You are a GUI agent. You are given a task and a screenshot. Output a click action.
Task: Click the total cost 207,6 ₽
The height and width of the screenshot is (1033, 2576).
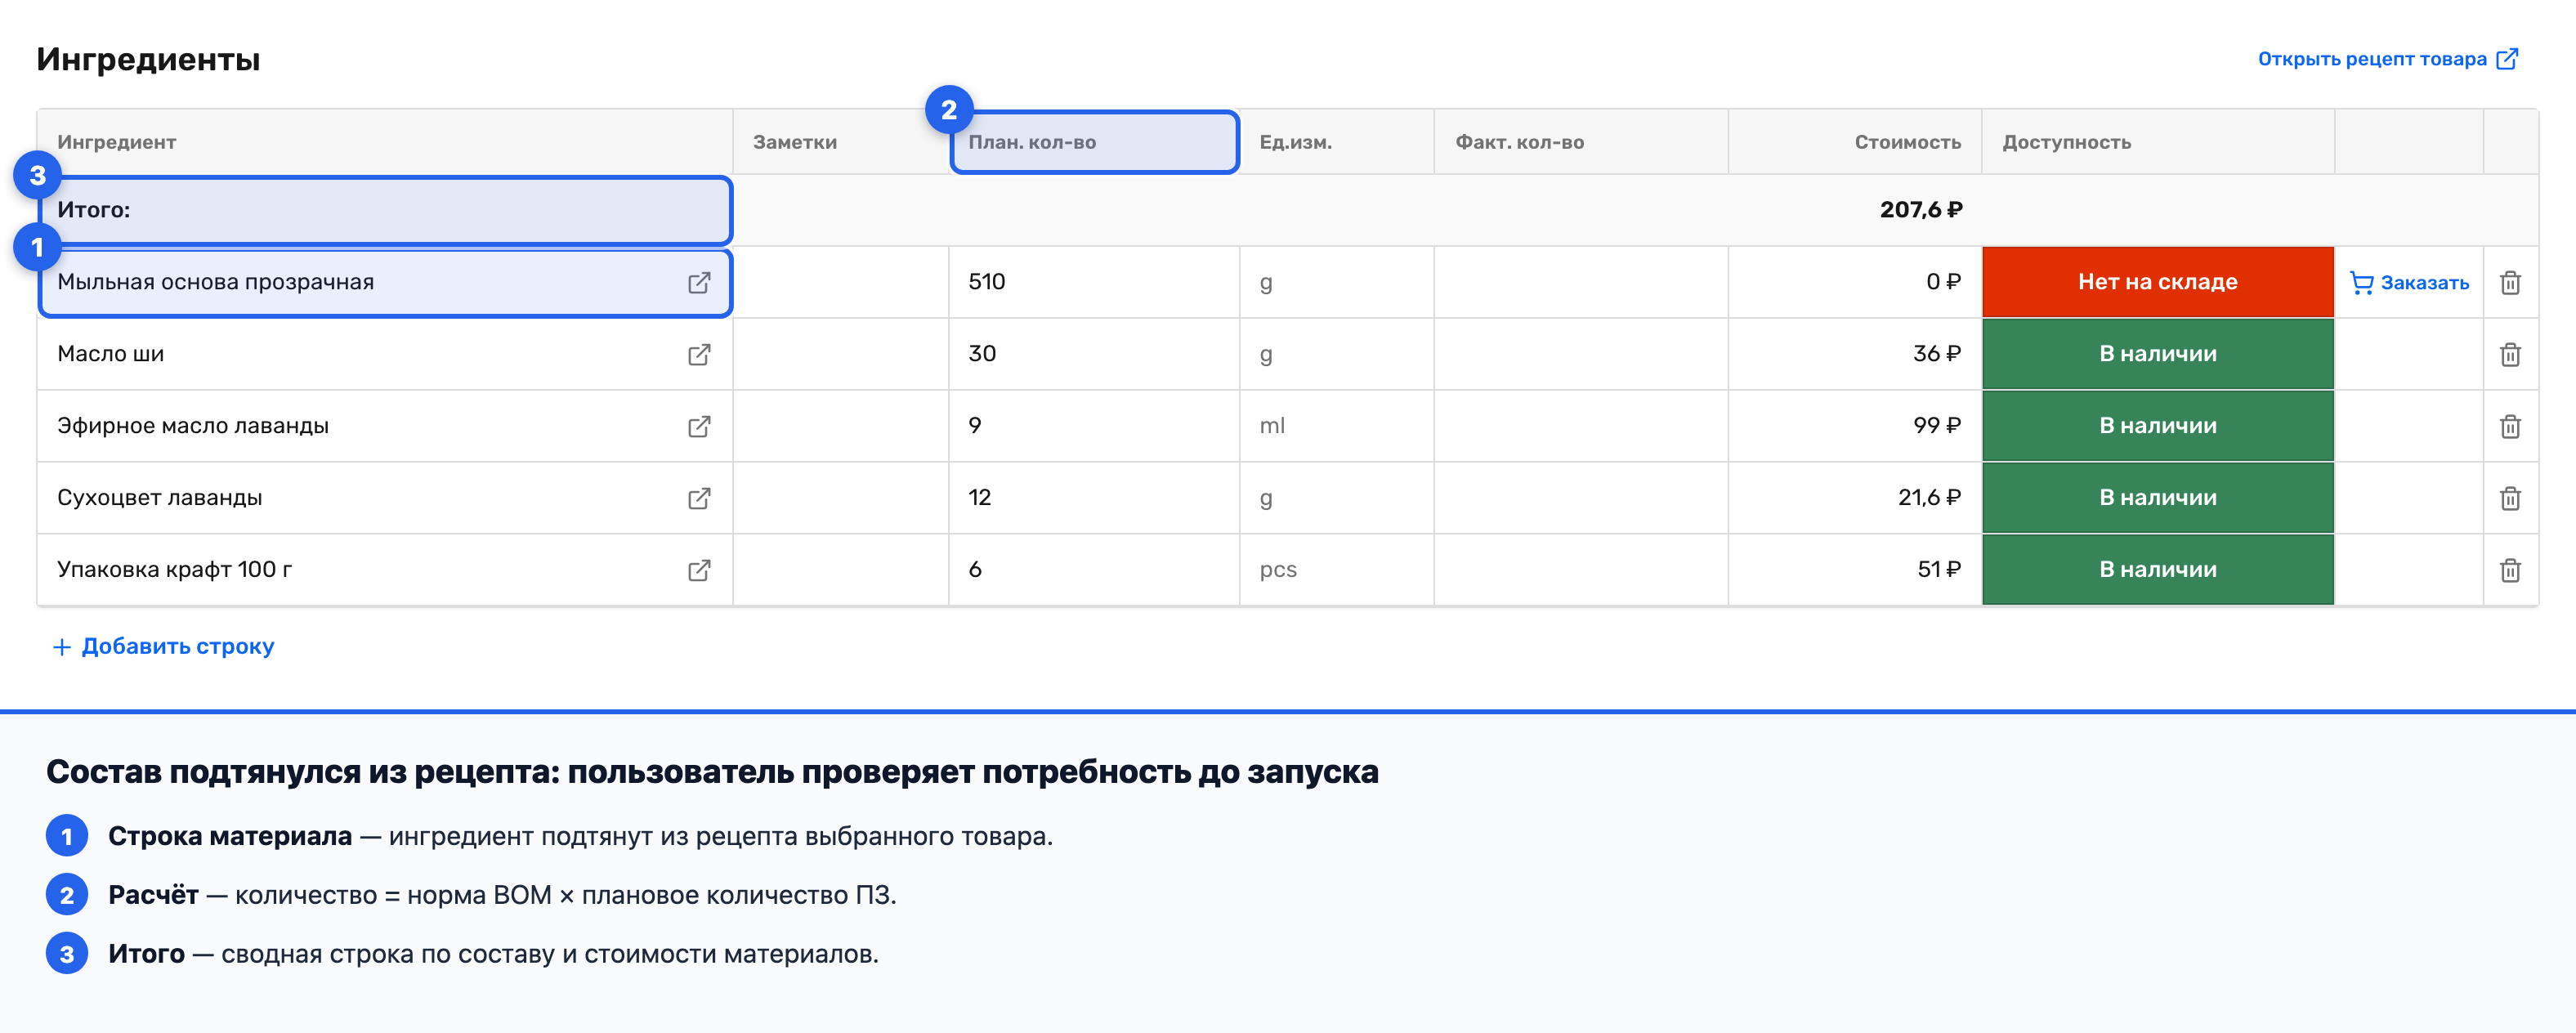[x=1920, y=210]
